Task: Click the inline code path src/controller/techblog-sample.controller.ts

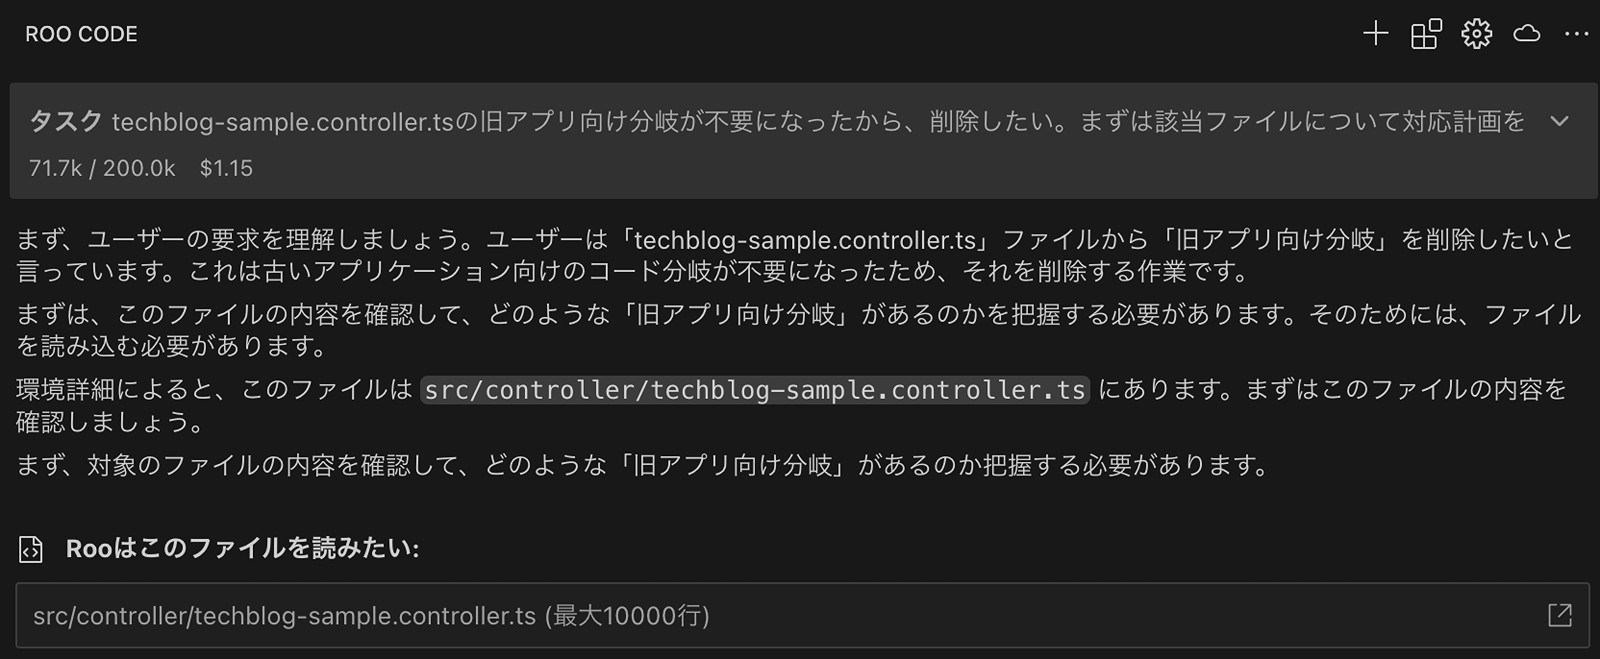Action: point(755,390)
